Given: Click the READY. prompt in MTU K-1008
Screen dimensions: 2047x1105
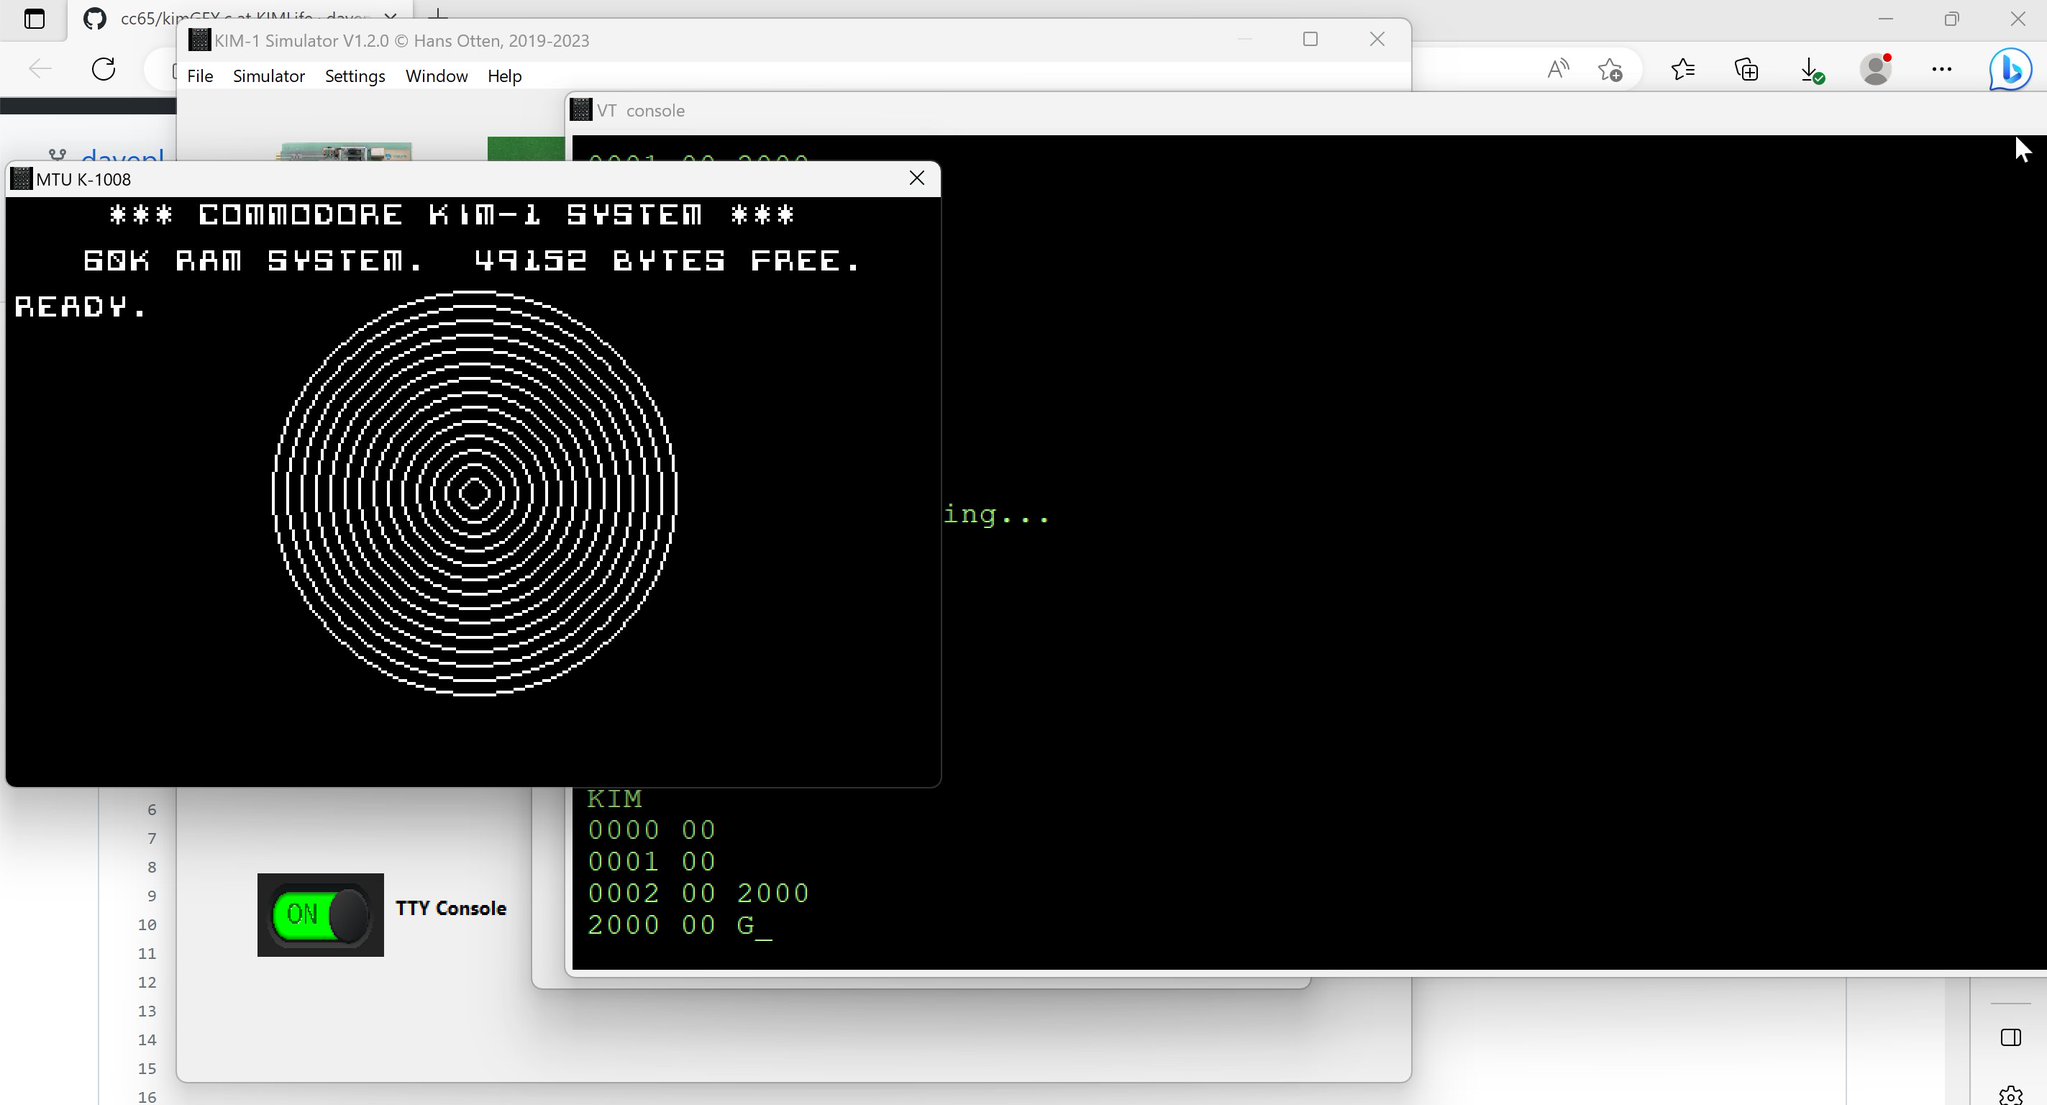Looking at the screenshot, I should click(x=80, y=306).
